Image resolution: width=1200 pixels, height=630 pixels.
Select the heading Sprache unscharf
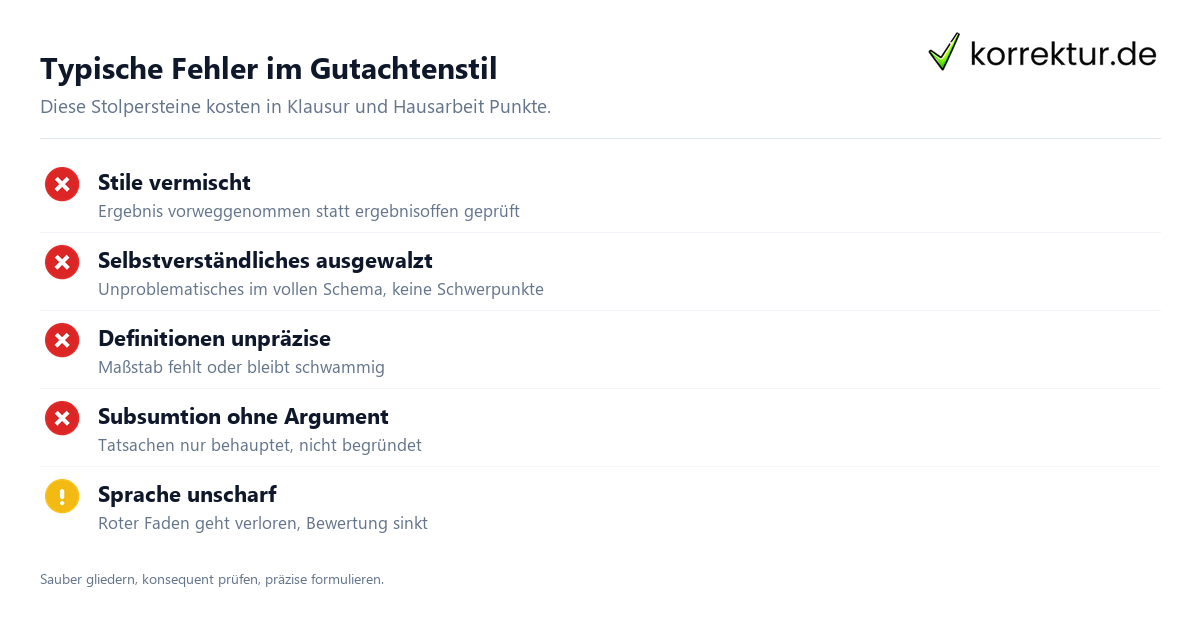(x=187, y=495)
